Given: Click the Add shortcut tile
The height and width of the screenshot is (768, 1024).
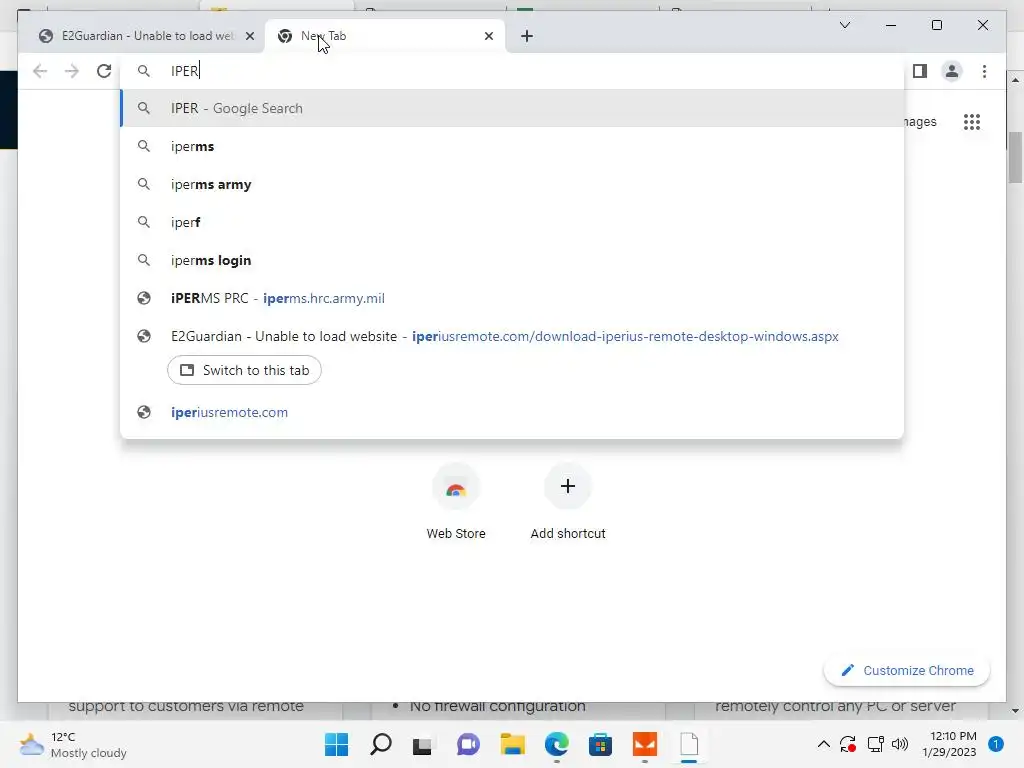Looking at the screenshot, I should click(x=568, y=502).
